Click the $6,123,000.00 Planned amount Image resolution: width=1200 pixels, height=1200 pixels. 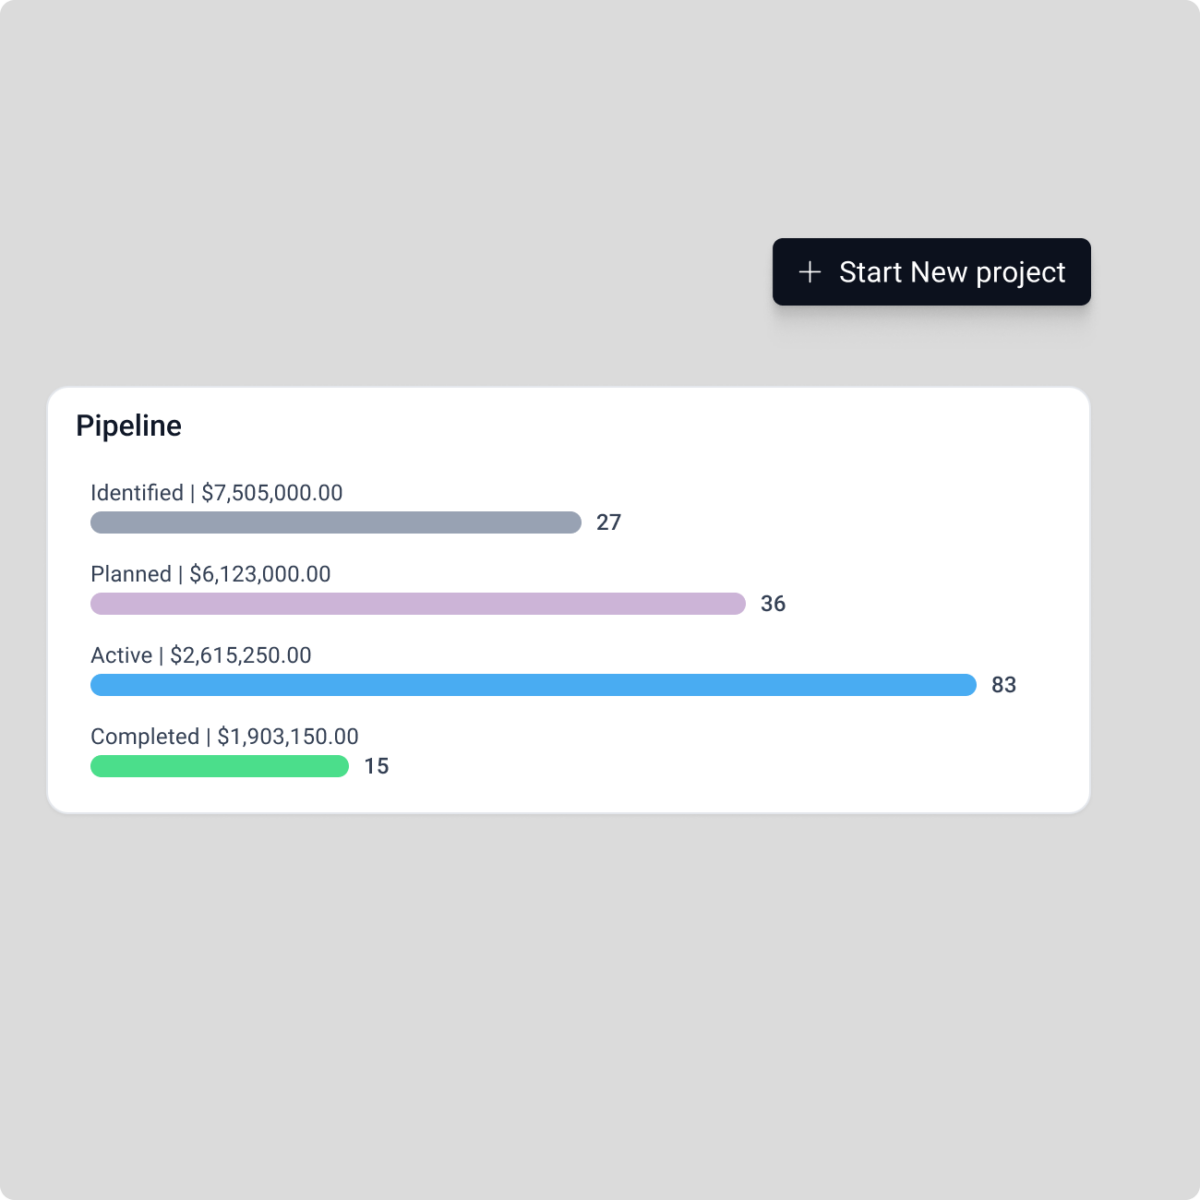pos(260,574)
